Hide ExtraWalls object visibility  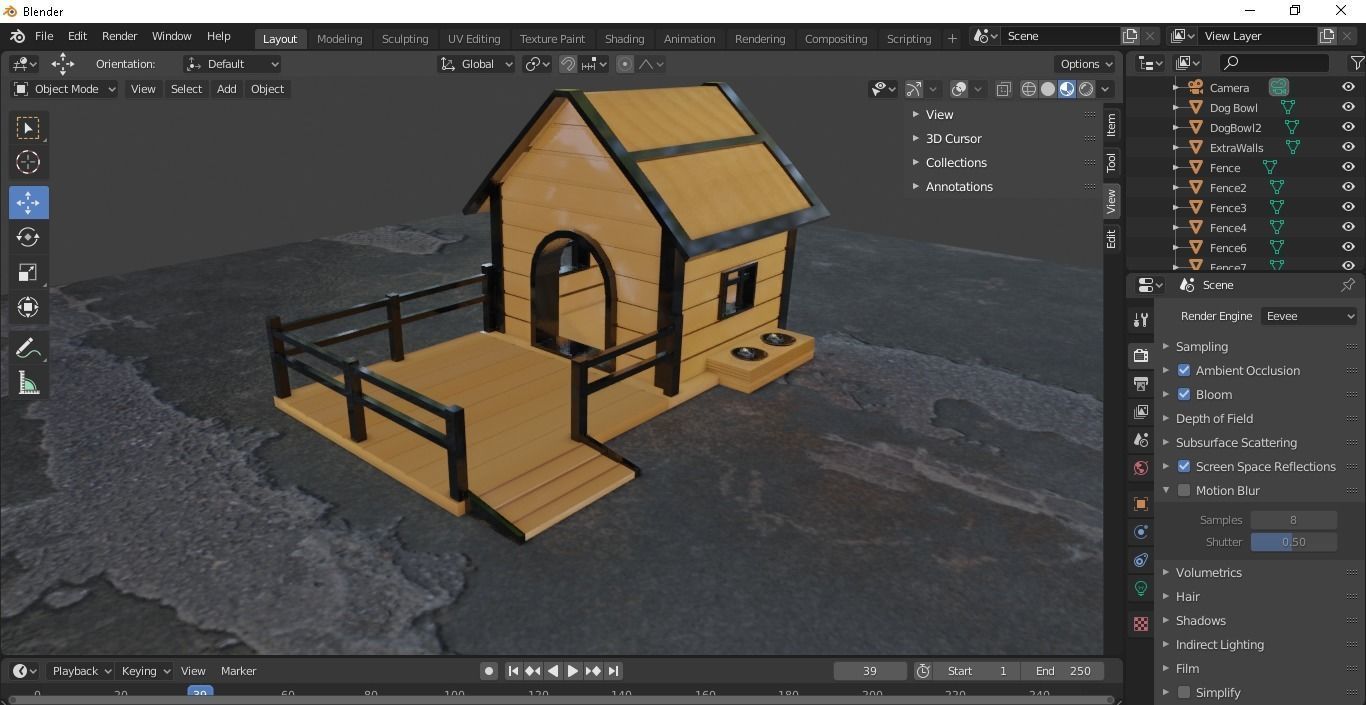[x=1348, y=147]
